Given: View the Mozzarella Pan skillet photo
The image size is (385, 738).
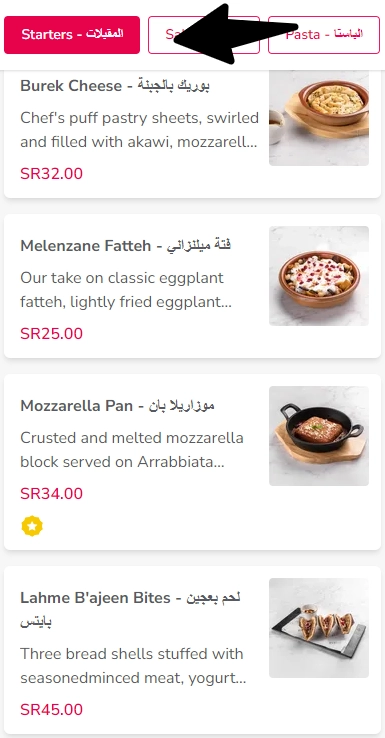Looking at the screenshot, I should click(x=319, y=436).
